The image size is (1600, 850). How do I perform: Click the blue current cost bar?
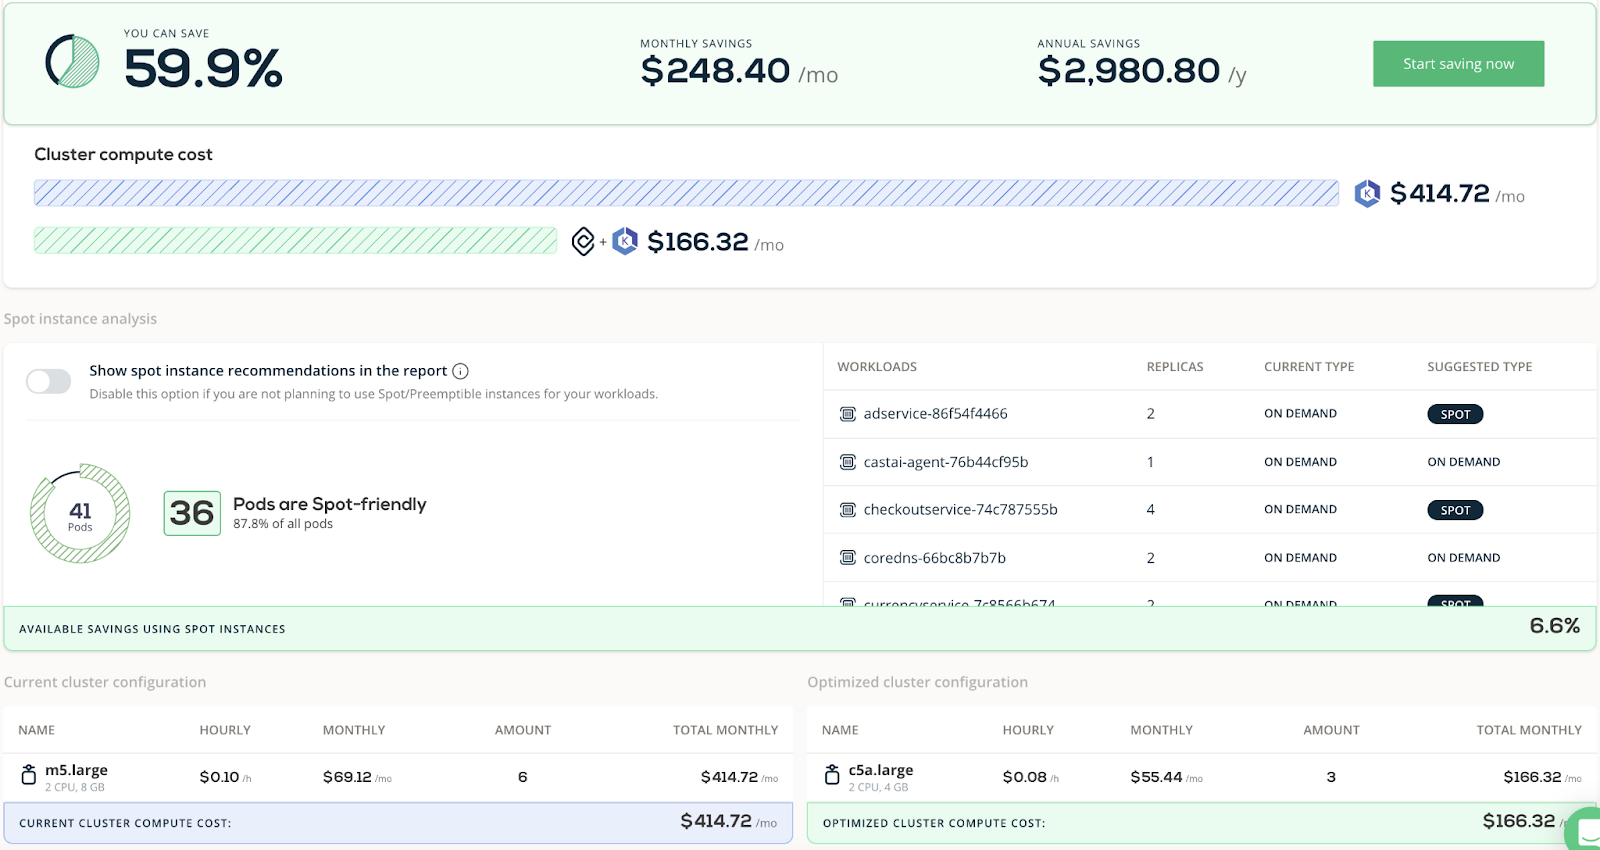point(686,193)
